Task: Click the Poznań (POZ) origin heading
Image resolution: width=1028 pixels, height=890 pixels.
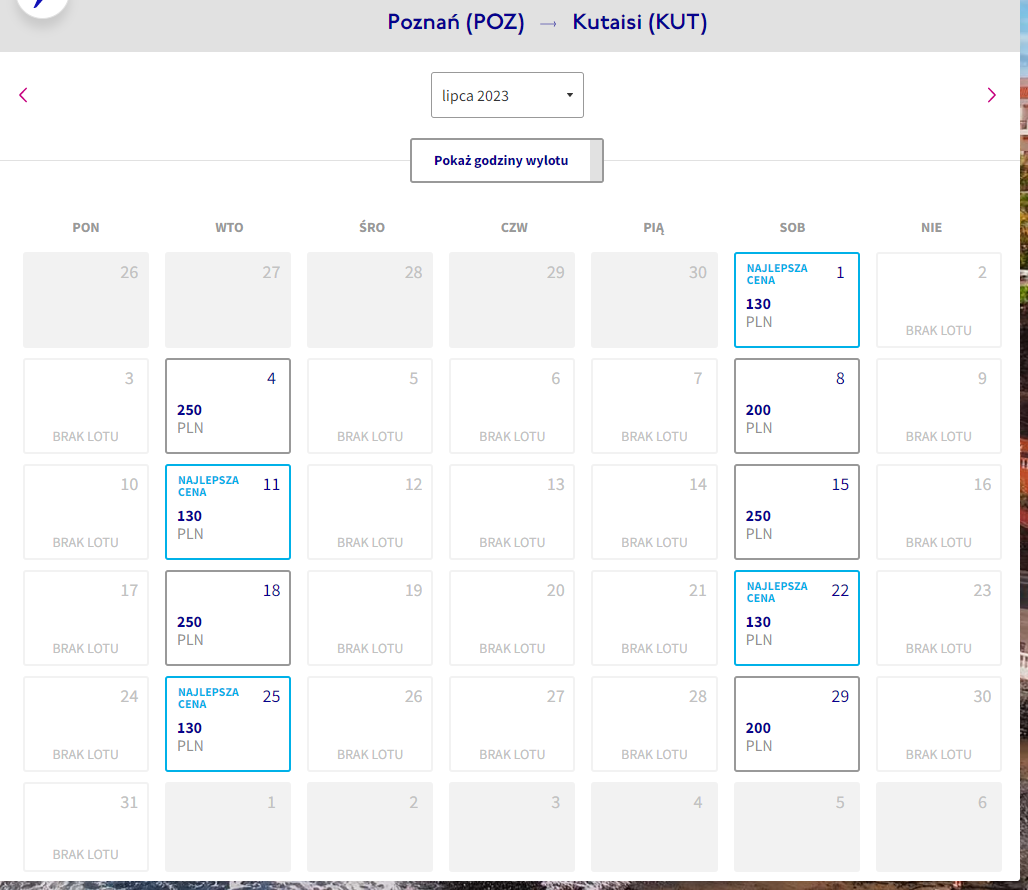Action: 456,22
